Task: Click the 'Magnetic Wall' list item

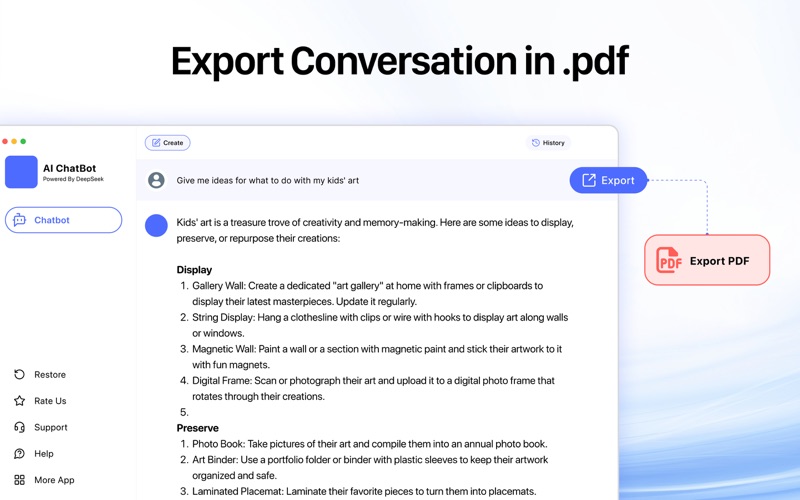Action: (x=371, y=357)
